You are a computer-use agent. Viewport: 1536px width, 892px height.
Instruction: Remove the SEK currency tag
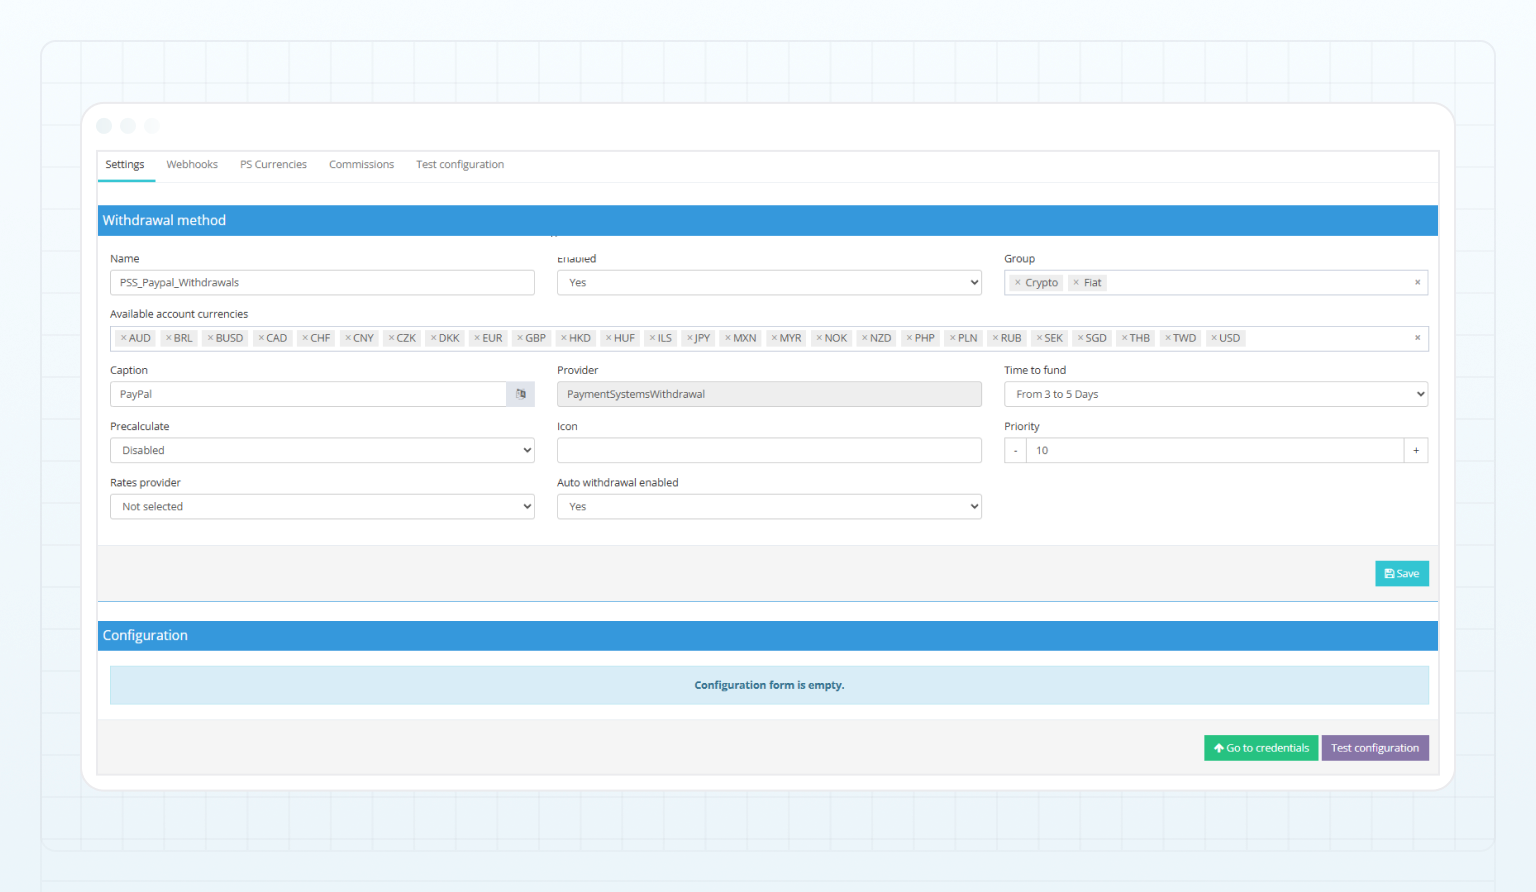[x=1039, y=338]
